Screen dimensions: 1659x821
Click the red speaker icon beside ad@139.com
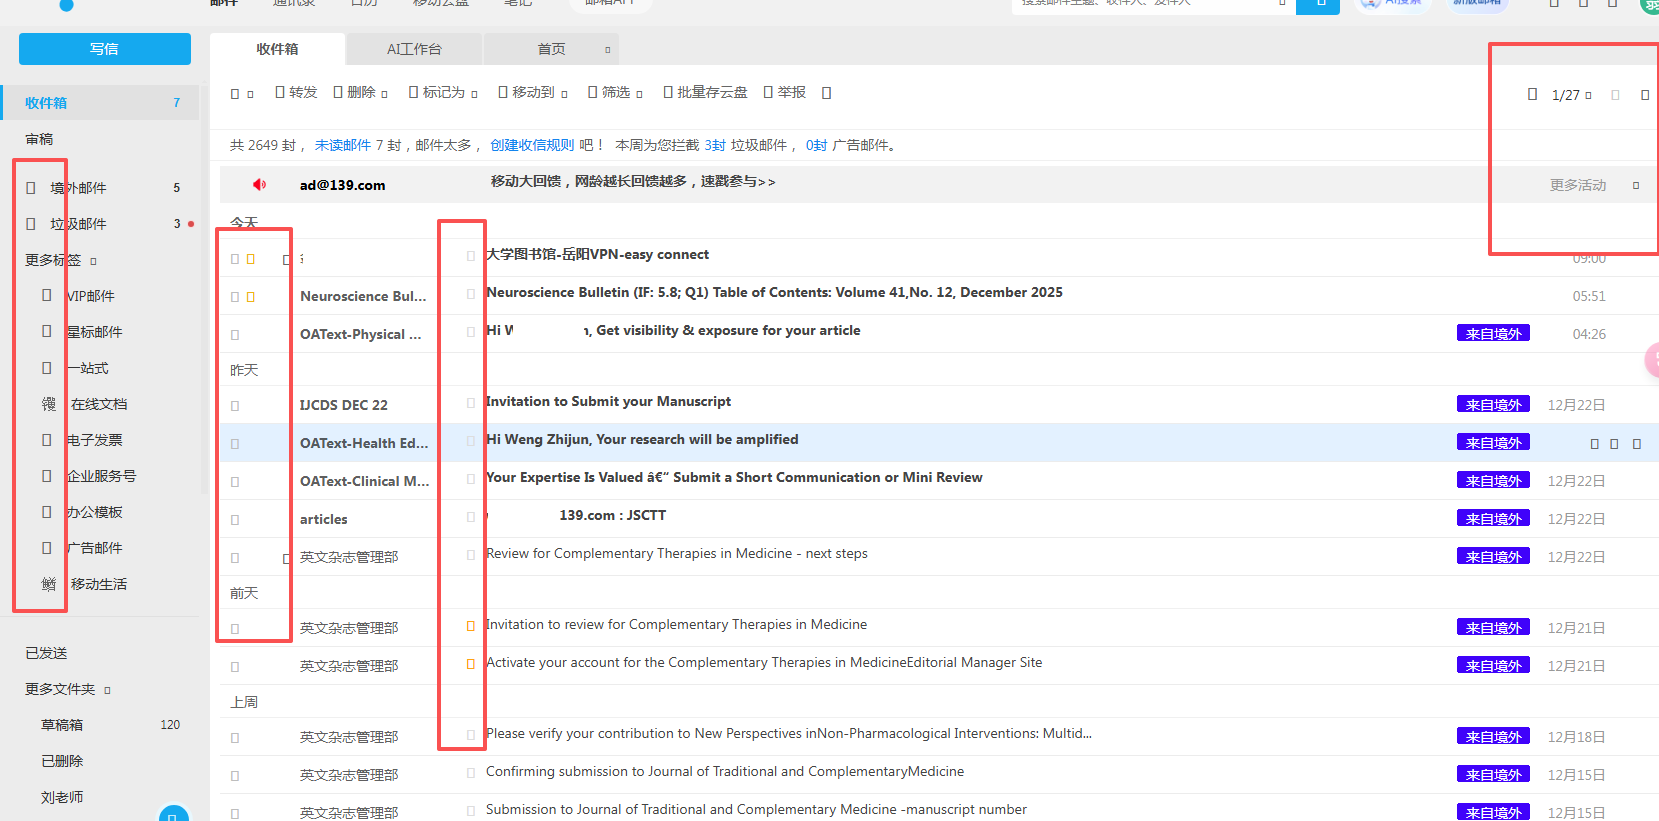click(x=259, y=184)
